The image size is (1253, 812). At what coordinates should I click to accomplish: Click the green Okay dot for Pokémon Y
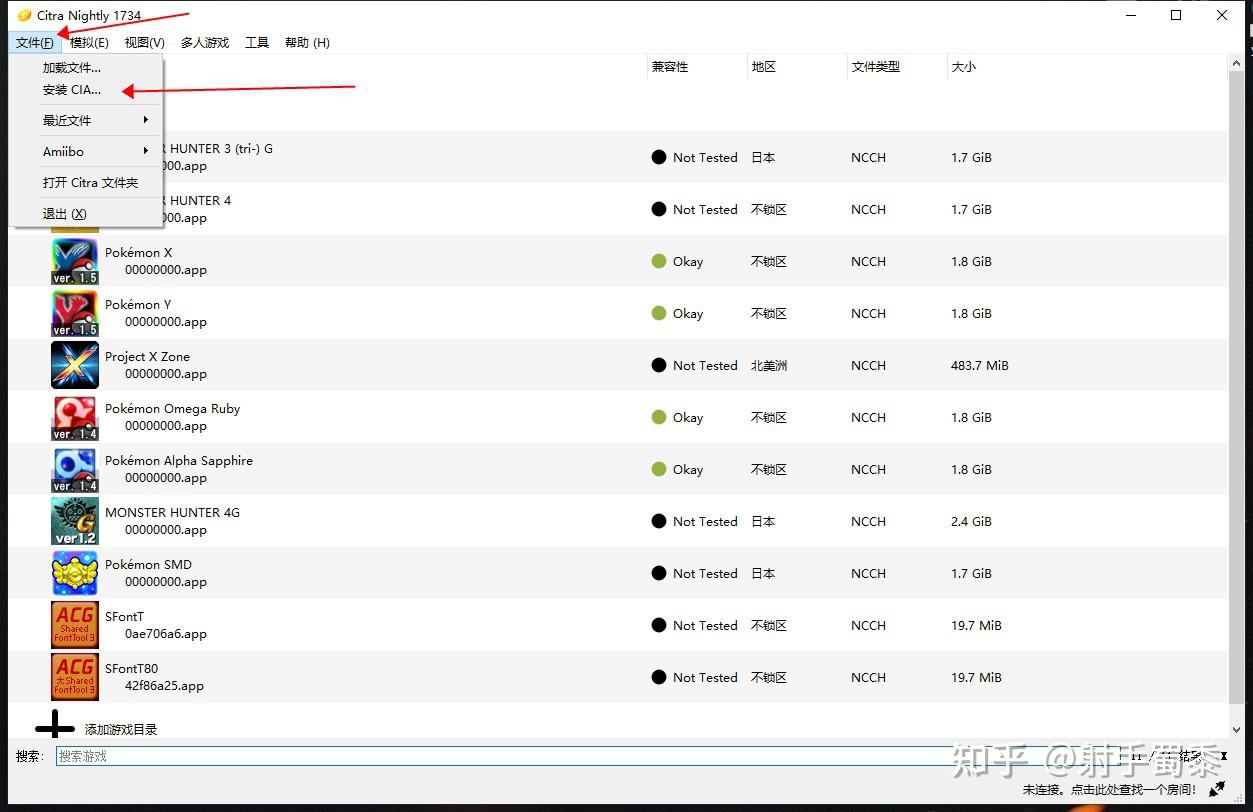pyautogui.click(x=659, y=313)
